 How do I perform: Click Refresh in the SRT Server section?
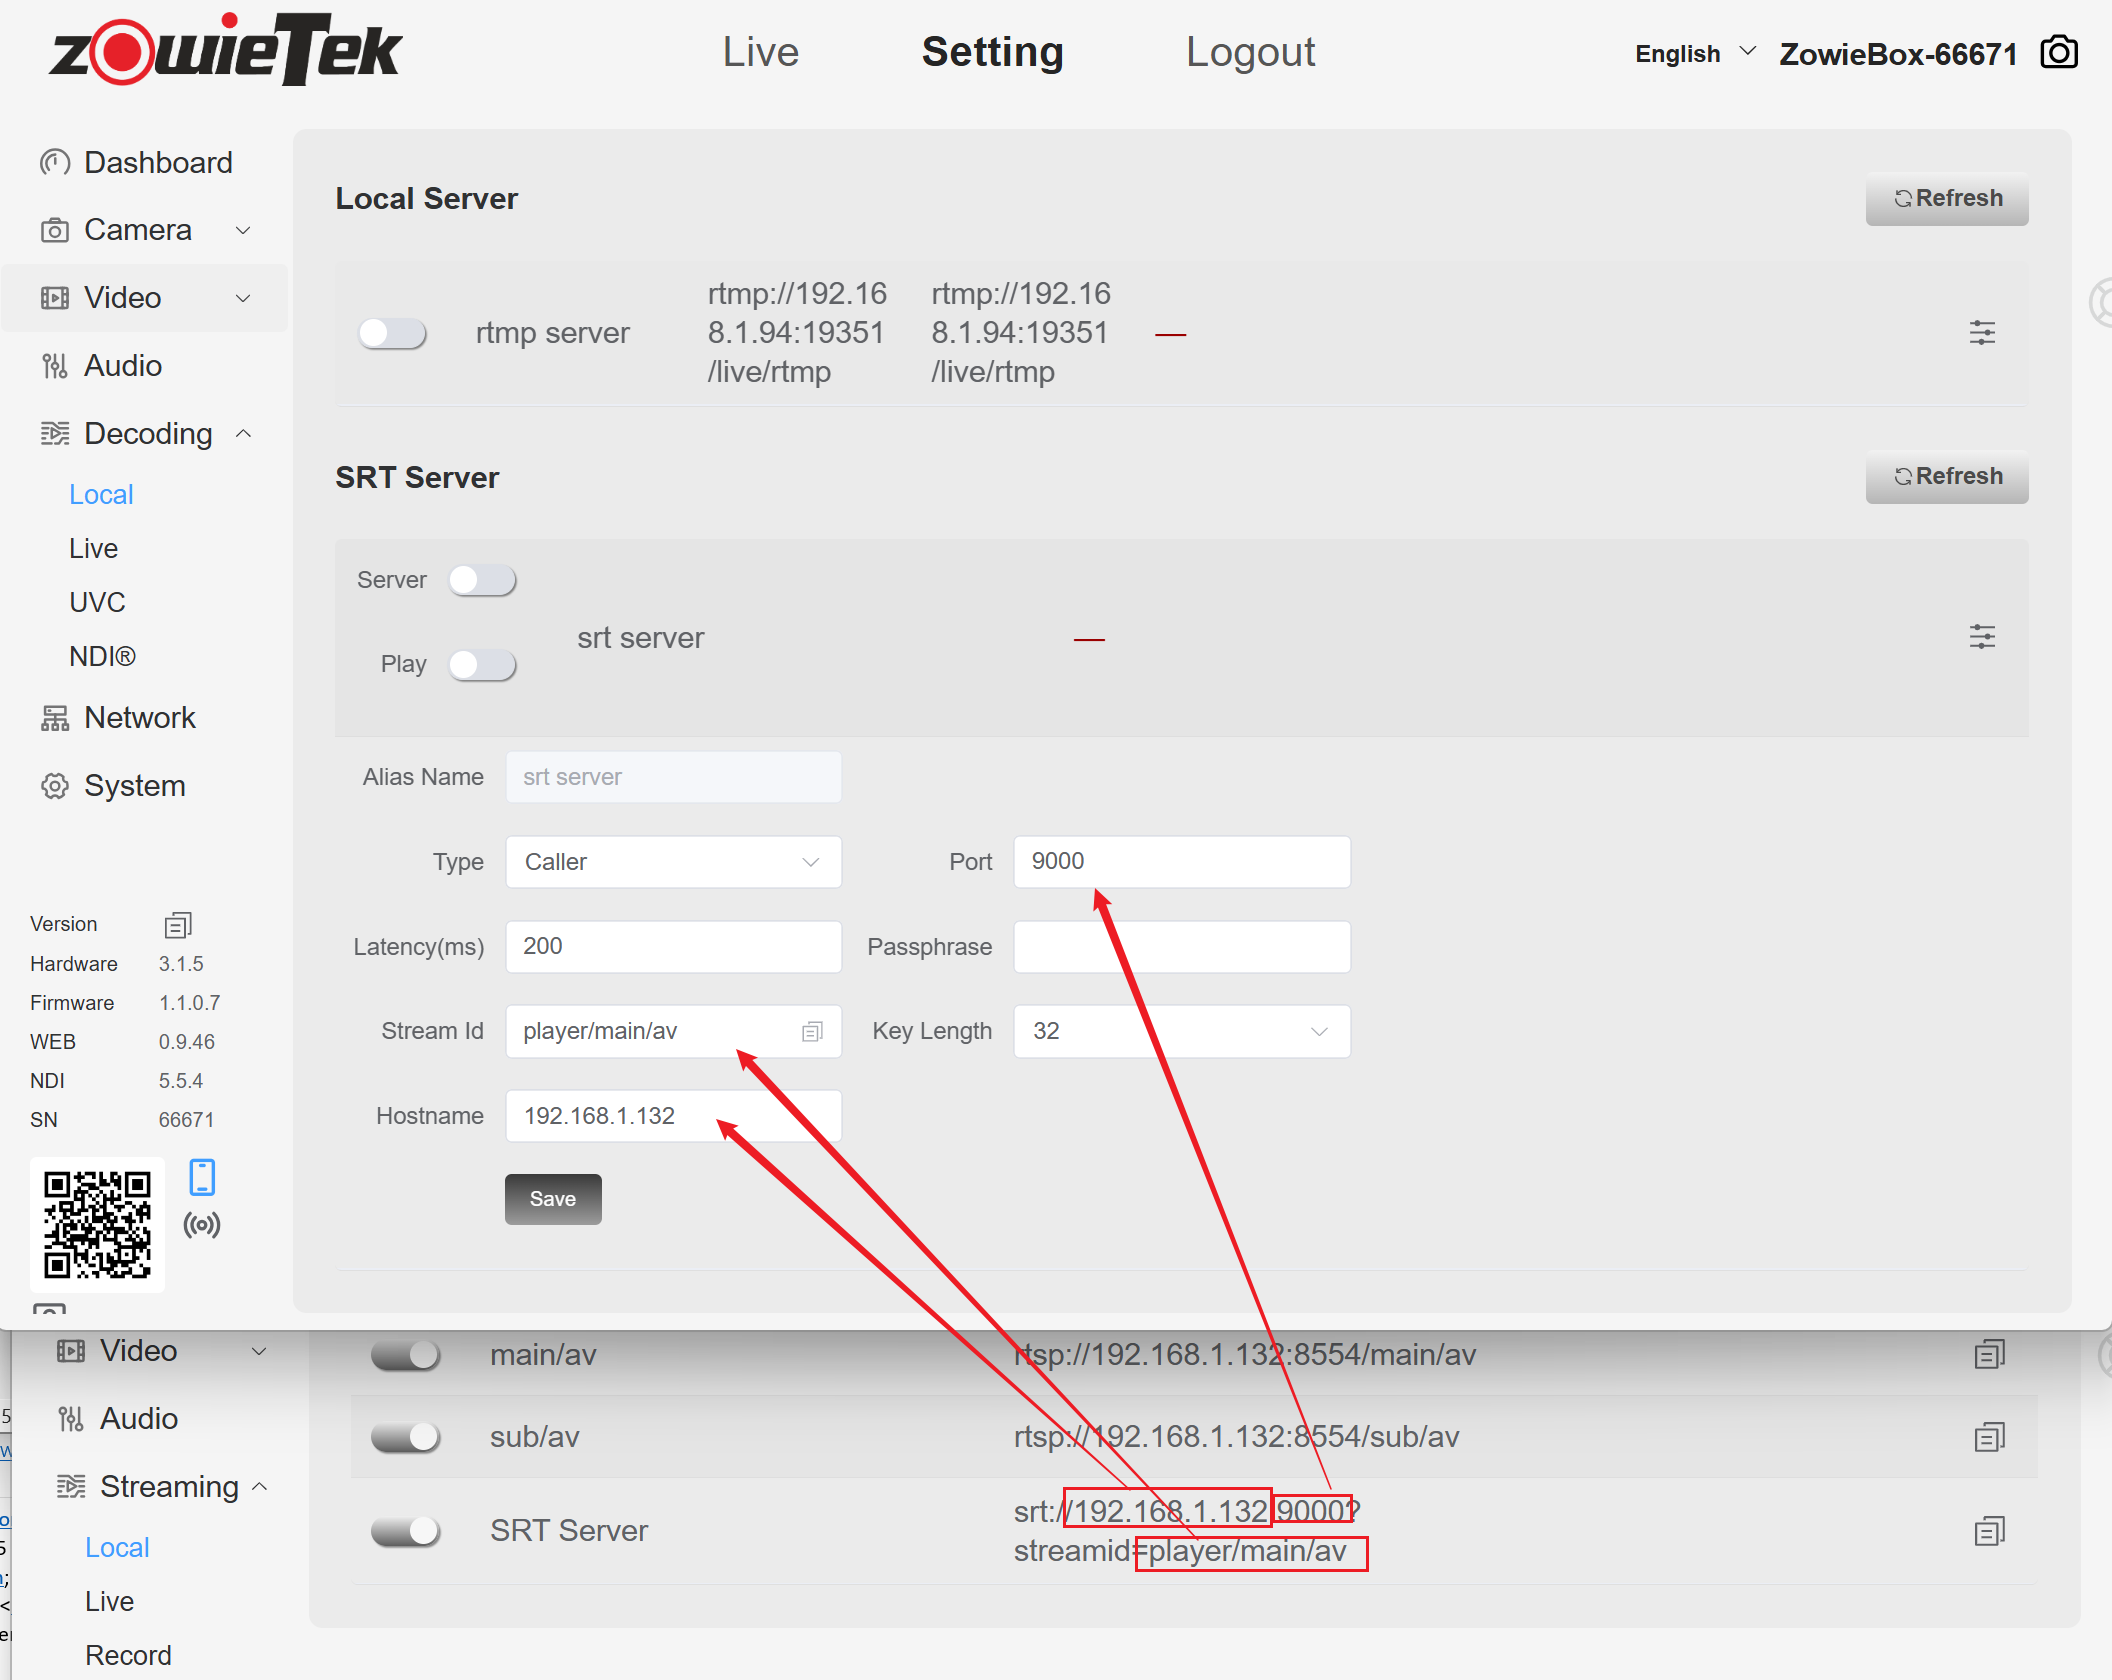[1946, 477]
